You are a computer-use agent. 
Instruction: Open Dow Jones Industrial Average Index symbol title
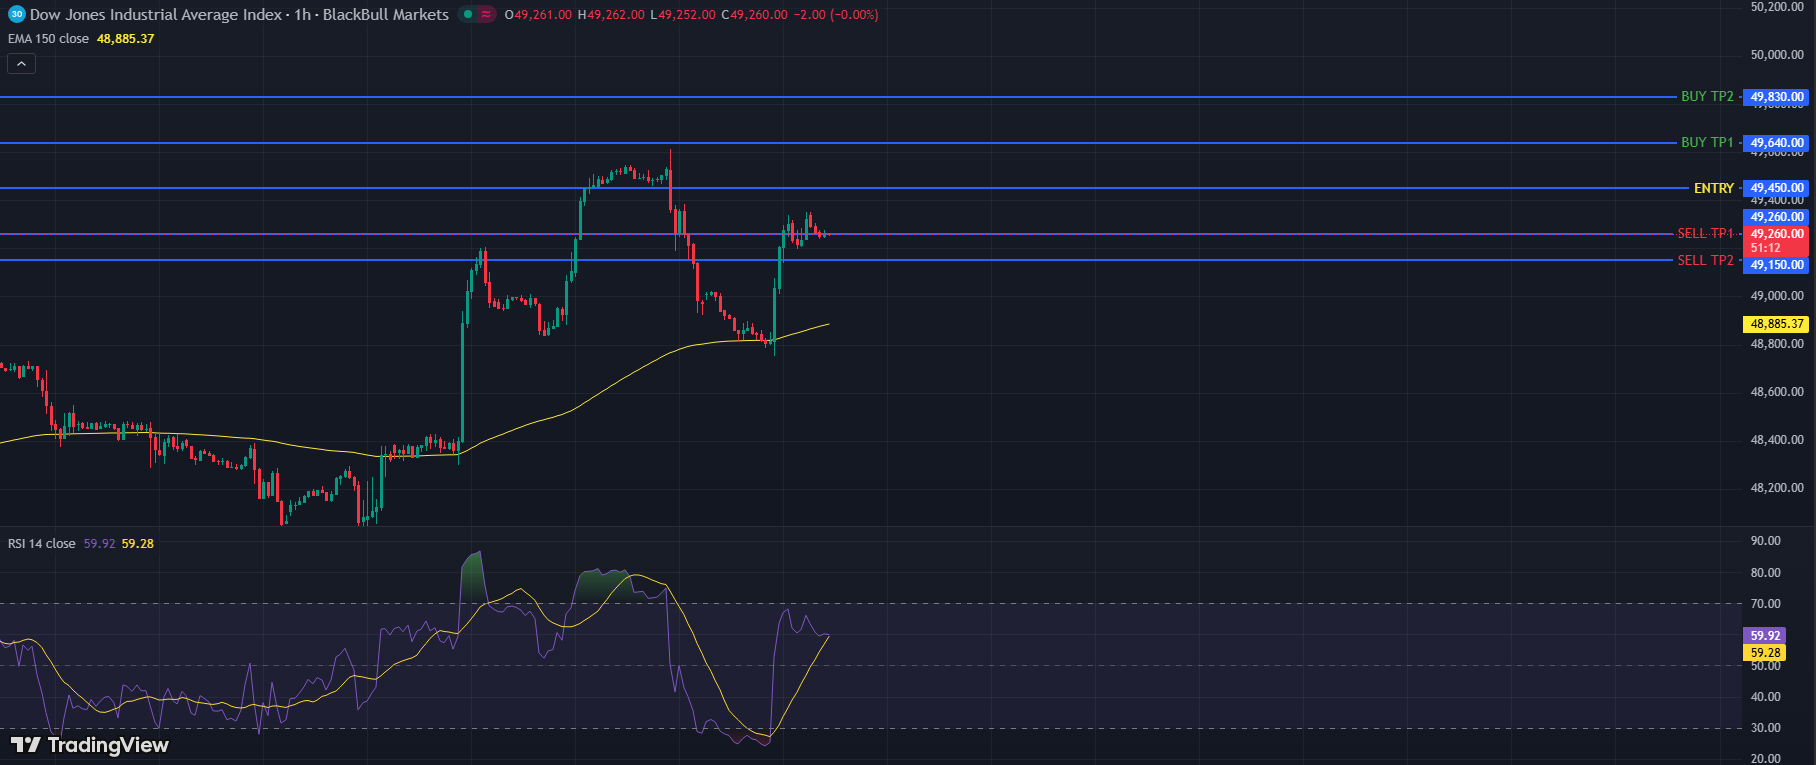155,15
